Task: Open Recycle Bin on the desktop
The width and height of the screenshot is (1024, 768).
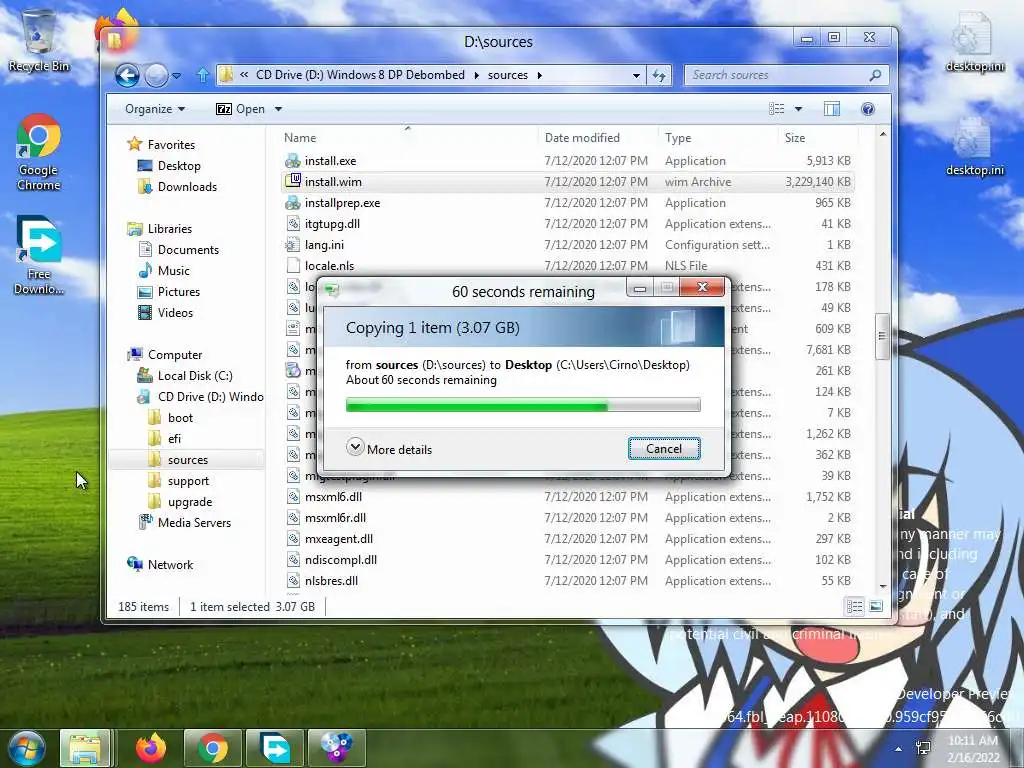Action: tap(39, 40)
